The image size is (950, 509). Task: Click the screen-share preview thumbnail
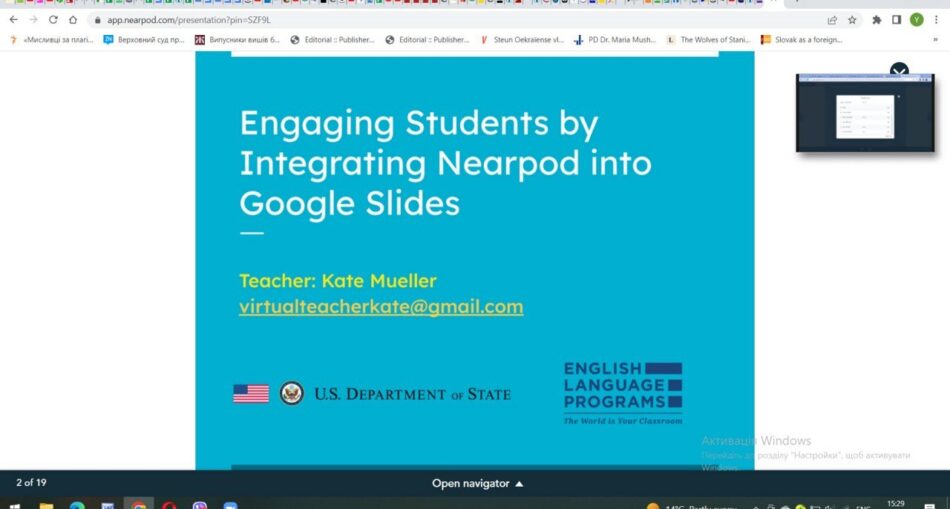pos(850,113)
